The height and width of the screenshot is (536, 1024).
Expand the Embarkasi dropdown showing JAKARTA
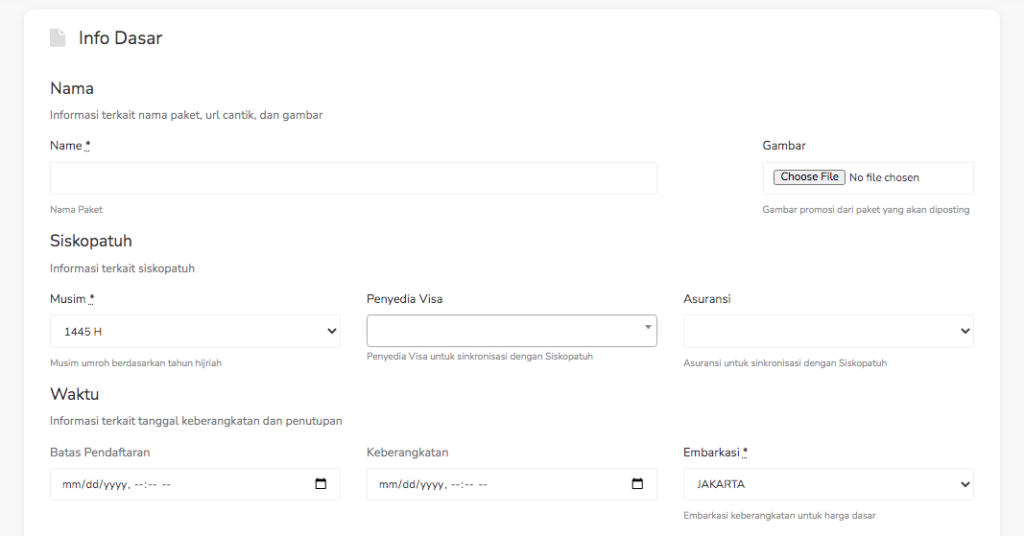point(828,484)
